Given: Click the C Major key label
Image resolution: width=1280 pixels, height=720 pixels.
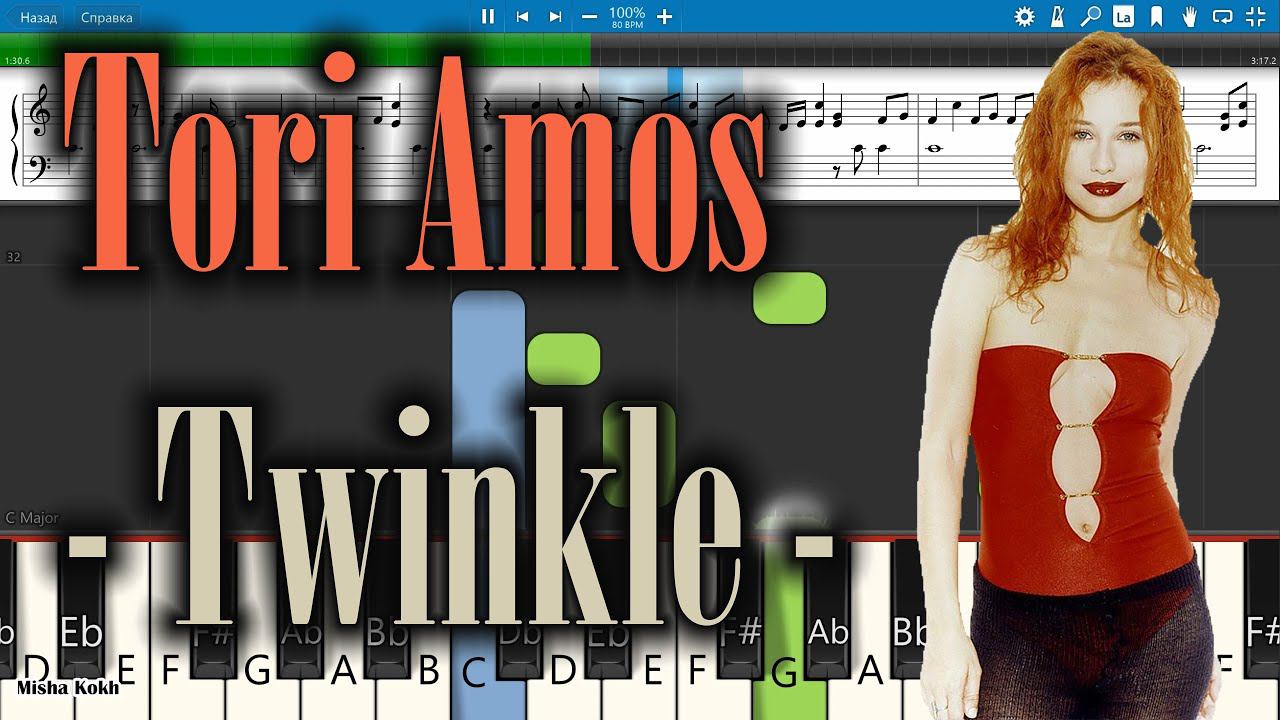Looking at the screenshot, I should click(x=32, y=518).
